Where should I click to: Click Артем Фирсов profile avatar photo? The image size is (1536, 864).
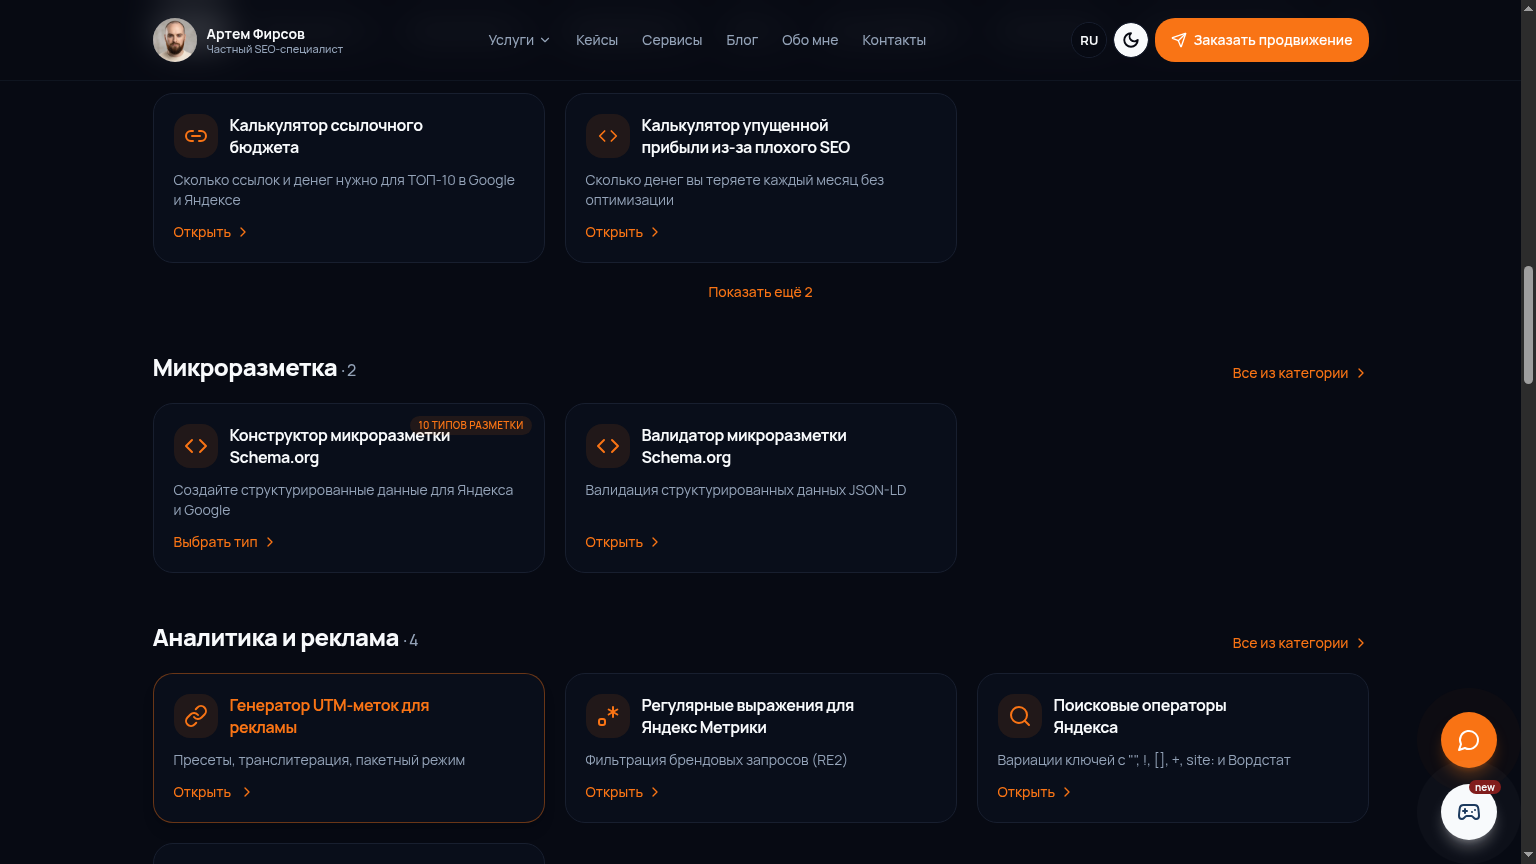tap(175, 40)
